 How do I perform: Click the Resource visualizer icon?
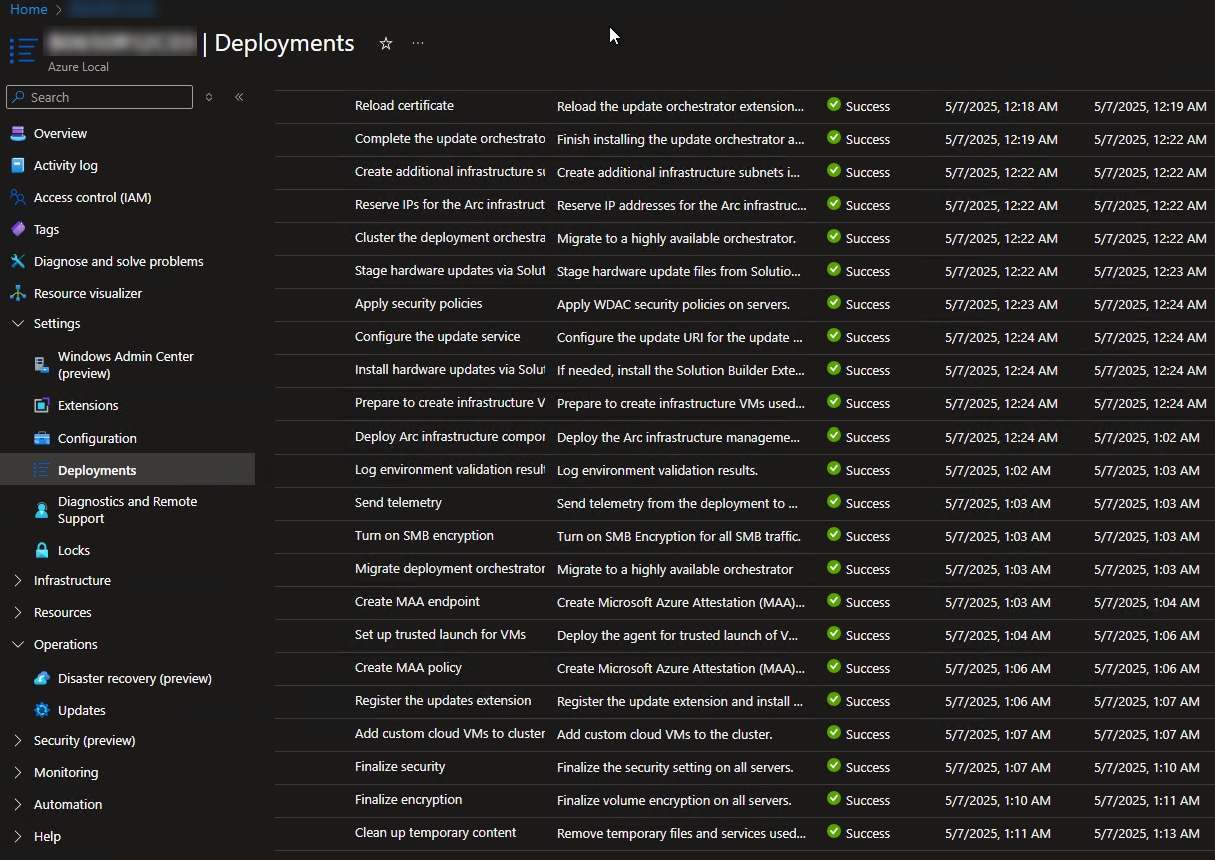[x=17, y=293]
